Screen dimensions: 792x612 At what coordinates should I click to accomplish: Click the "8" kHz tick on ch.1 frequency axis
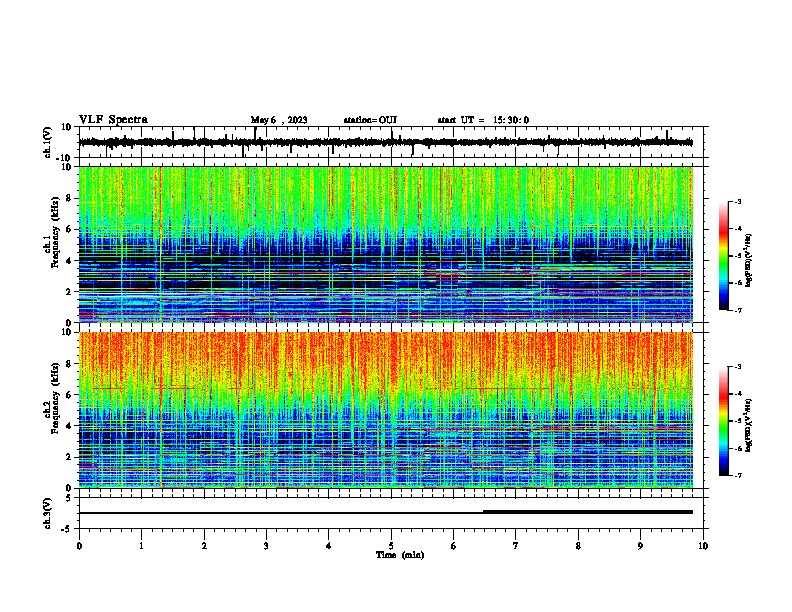[x=69, y=198]
